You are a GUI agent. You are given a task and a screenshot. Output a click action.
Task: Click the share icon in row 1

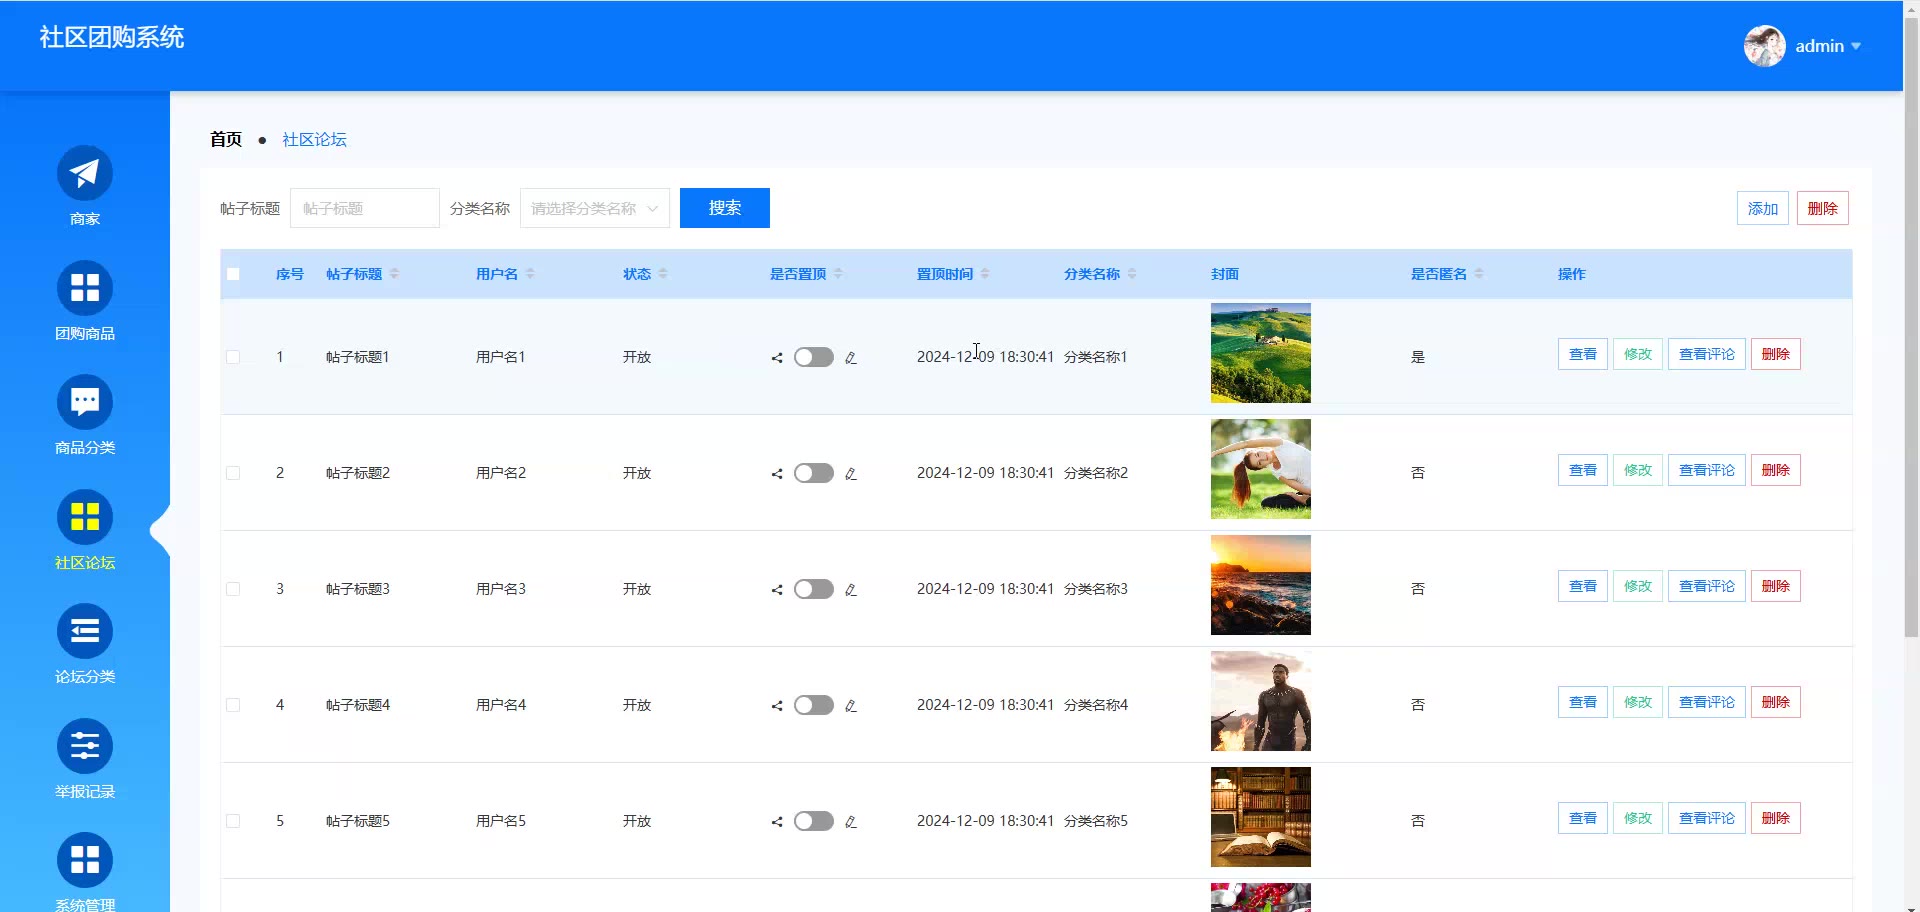pos(777,358)
